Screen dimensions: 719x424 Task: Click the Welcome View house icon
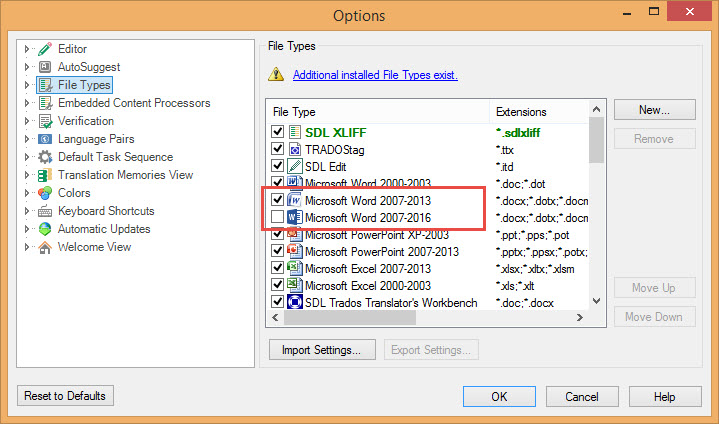(x=45, y=247)
